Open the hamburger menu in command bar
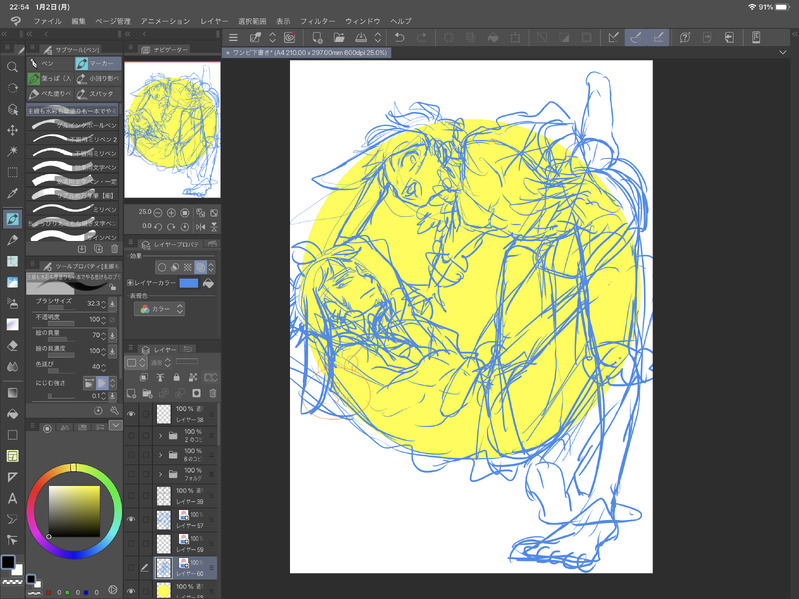 (x=233, y=37)
